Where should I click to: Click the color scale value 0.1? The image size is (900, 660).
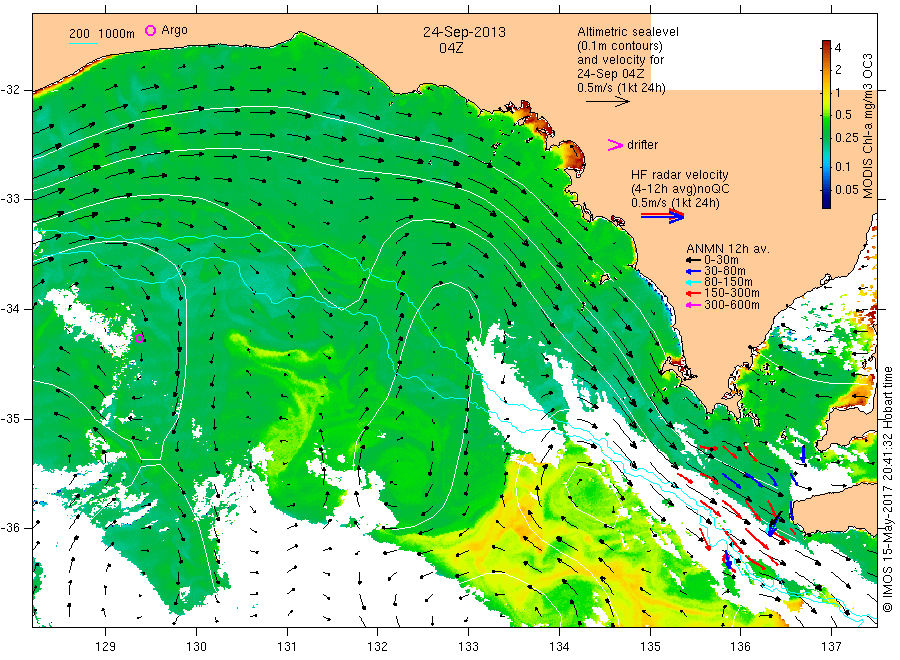coord(843,166)
